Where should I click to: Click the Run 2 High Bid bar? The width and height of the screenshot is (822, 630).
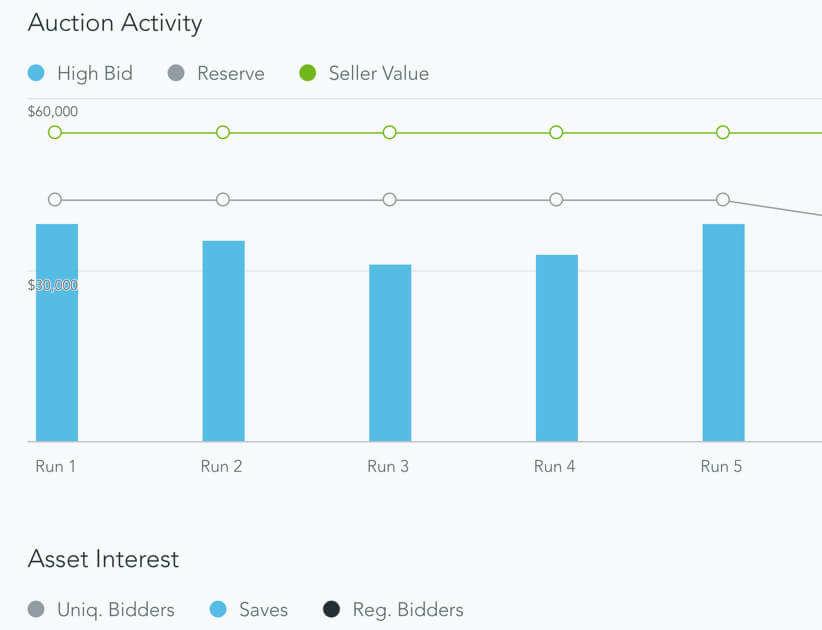[x=223, y=340]
